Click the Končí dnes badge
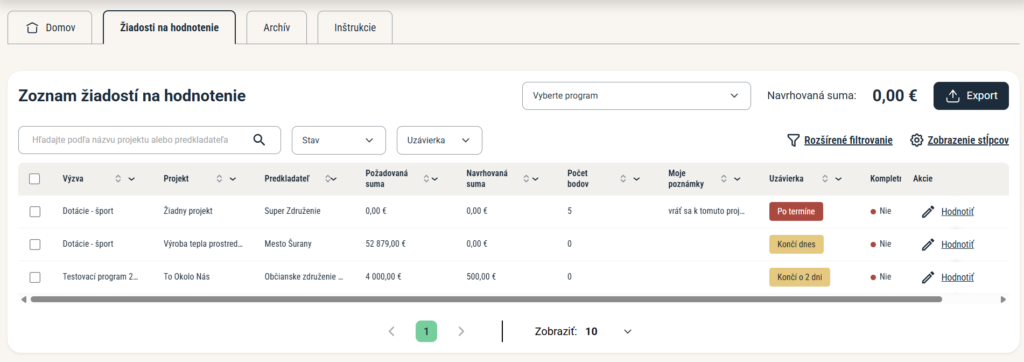Image resolution: width=1024 pixels, height=362 pixels. 796,244
